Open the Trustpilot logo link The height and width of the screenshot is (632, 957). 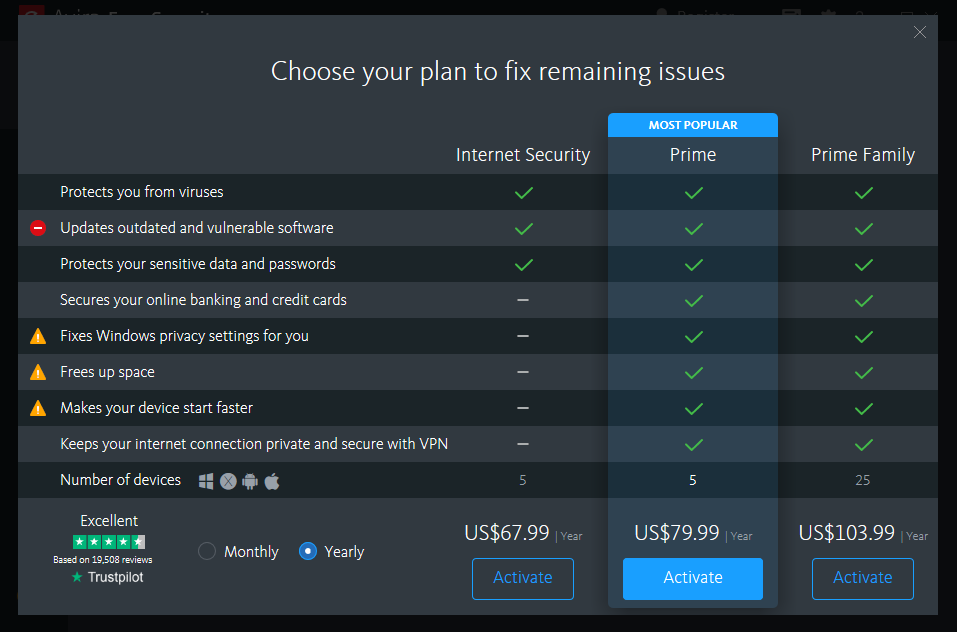[108, 577]
